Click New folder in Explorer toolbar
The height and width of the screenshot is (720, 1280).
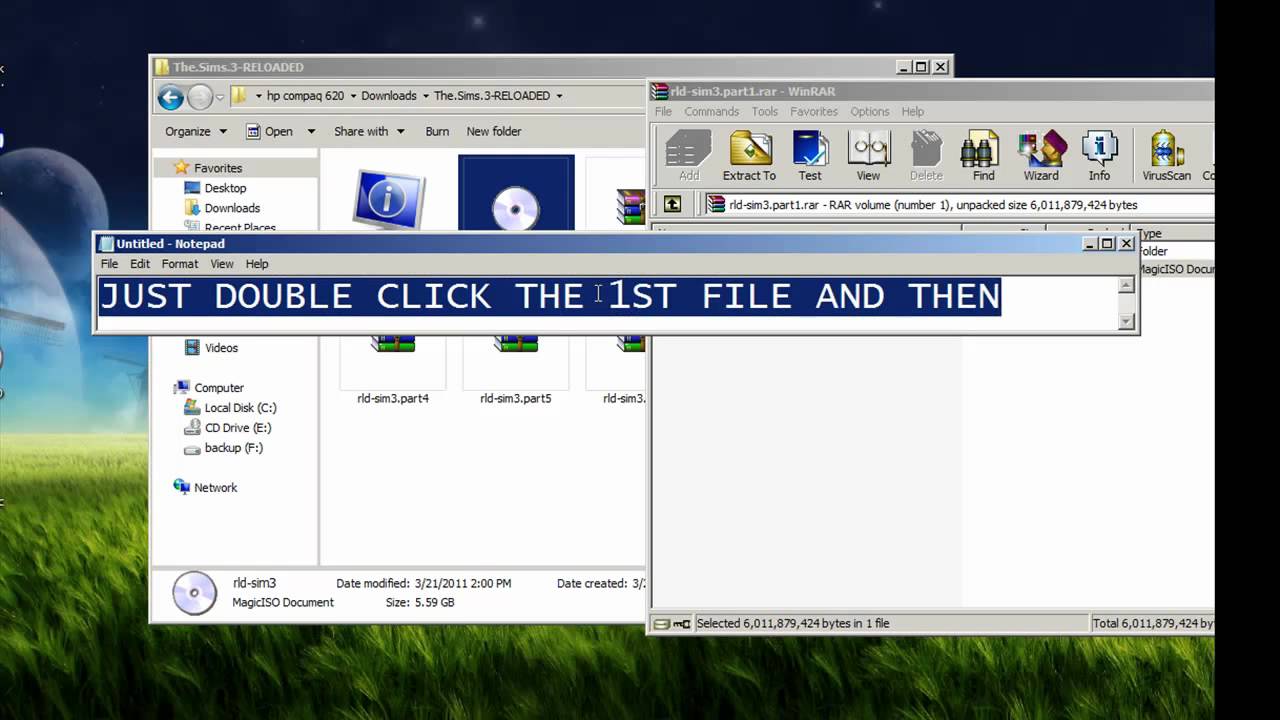[x=494, y=131]
